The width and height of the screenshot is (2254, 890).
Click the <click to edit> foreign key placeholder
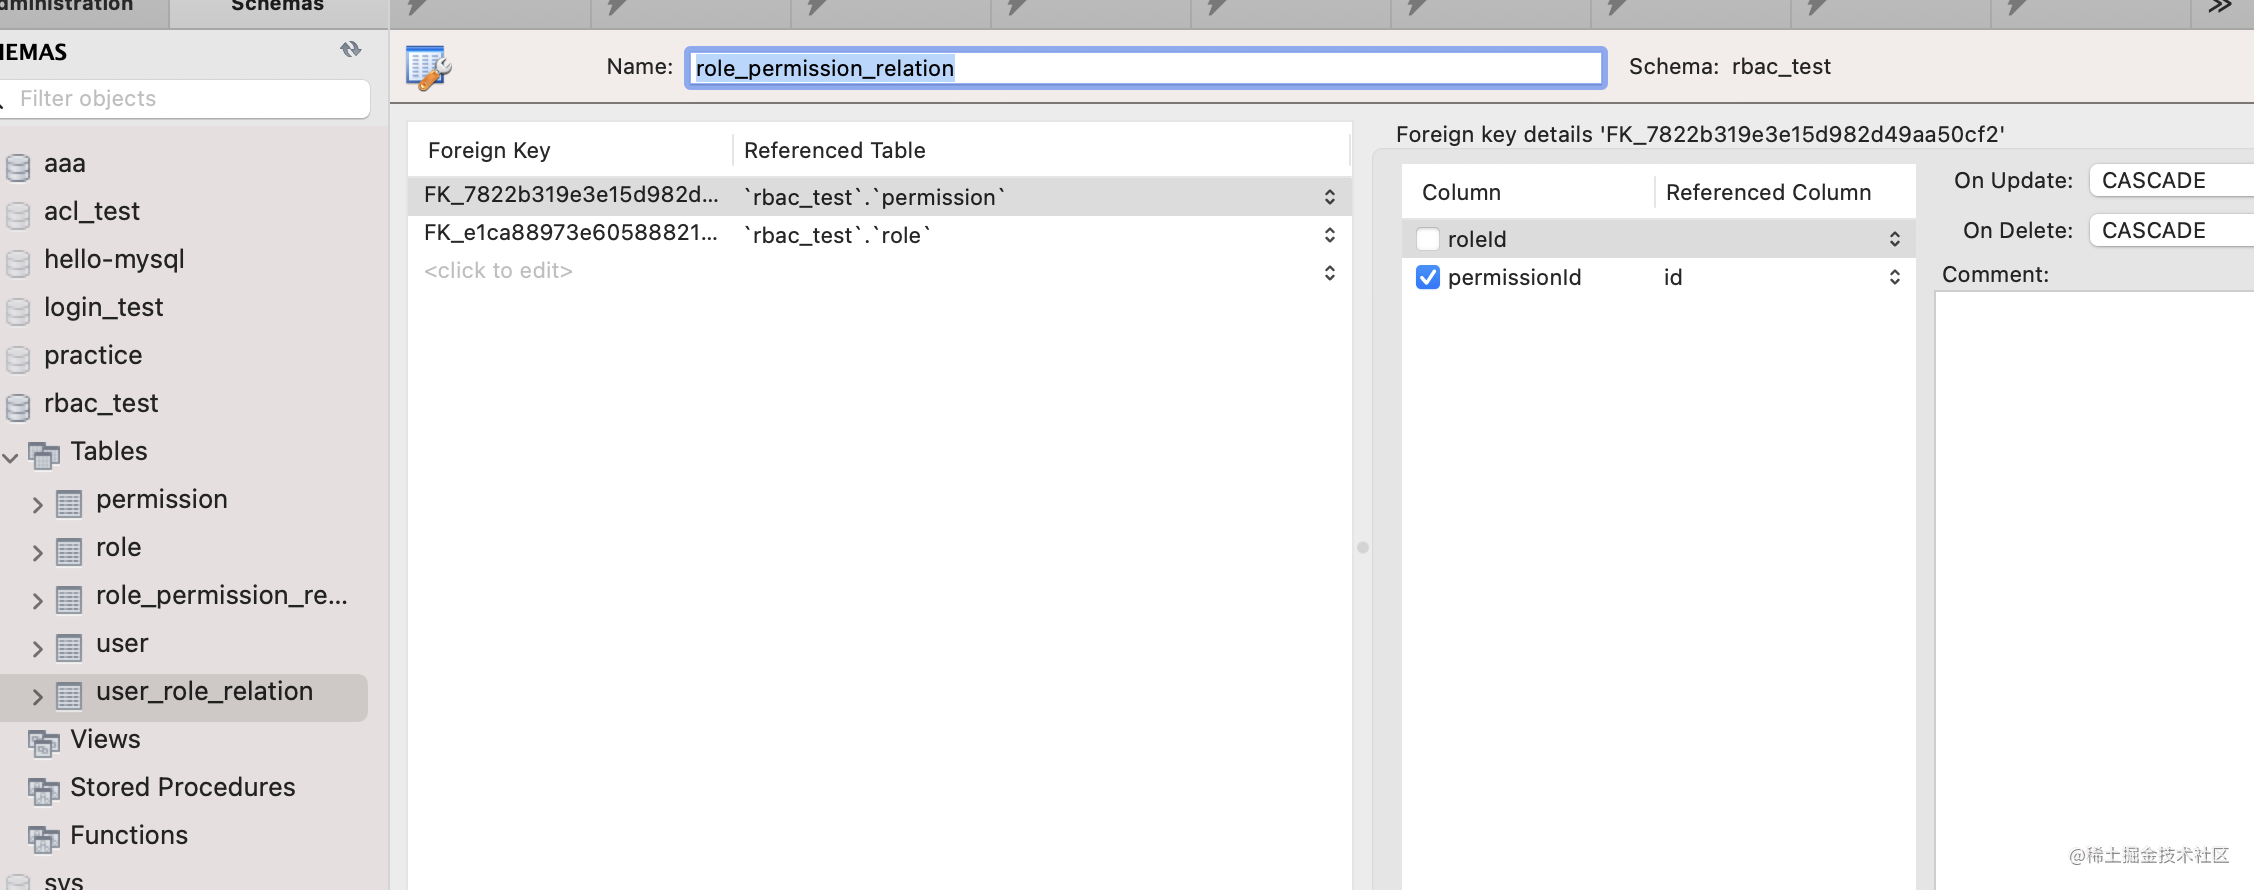tap(498, 271)
